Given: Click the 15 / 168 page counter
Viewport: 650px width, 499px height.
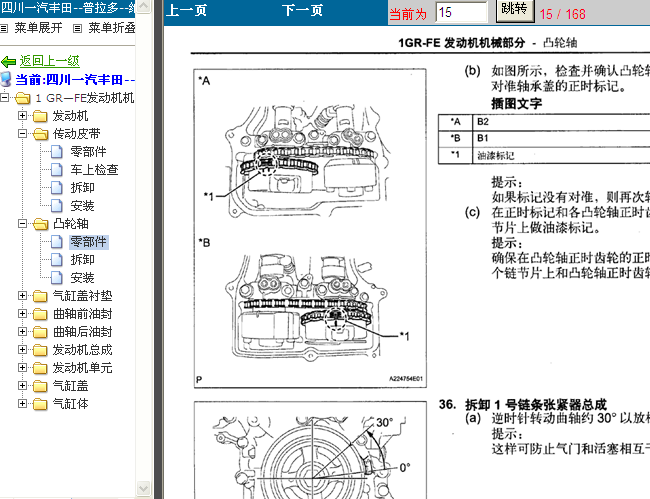Looking at the screenshot, I should coord(563,14).
